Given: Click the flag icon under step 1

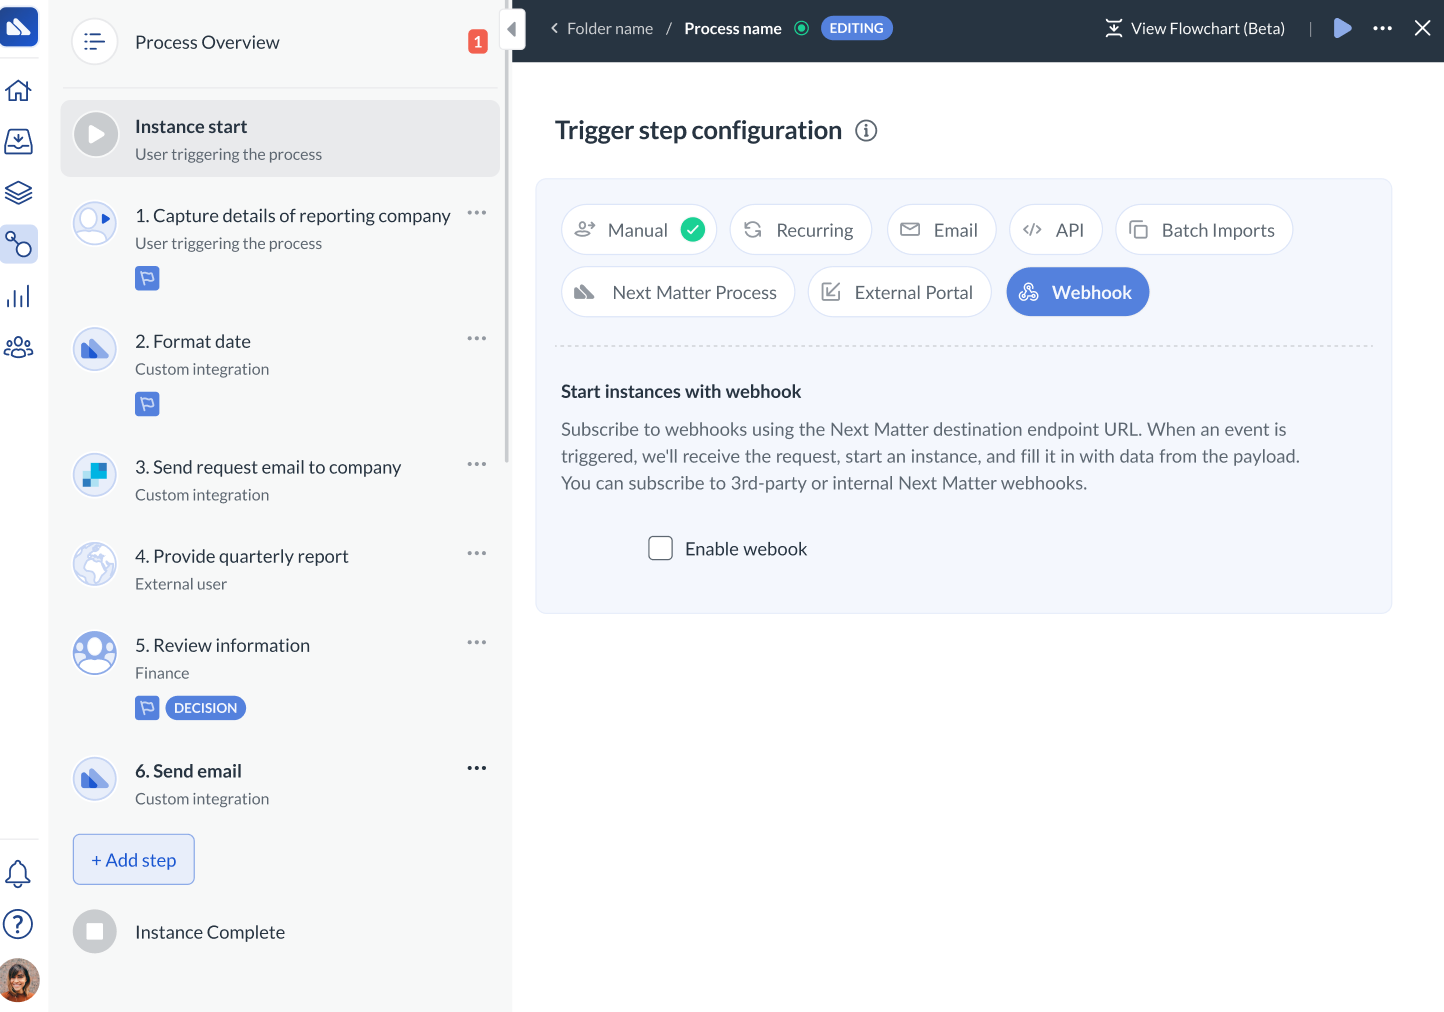Looking at the screenshot, I should click(x=147, y=279).
